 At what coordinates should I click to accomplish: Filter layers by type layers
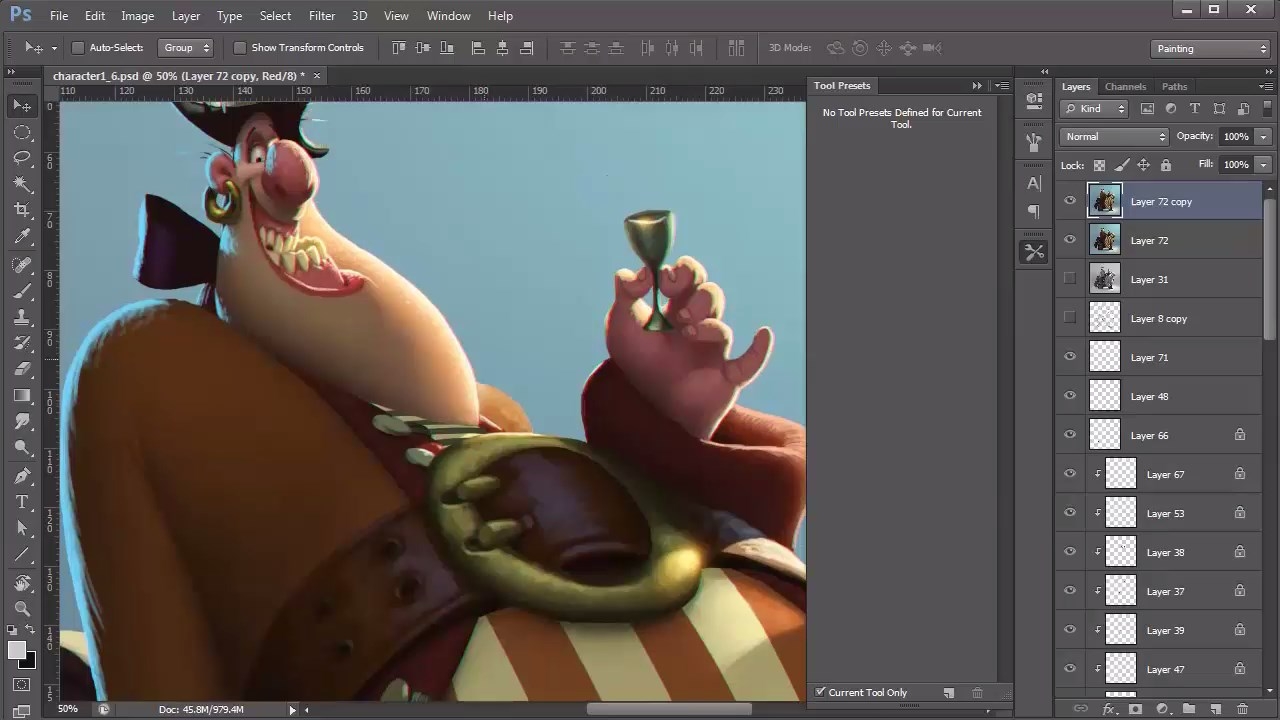click(1195, 109)
